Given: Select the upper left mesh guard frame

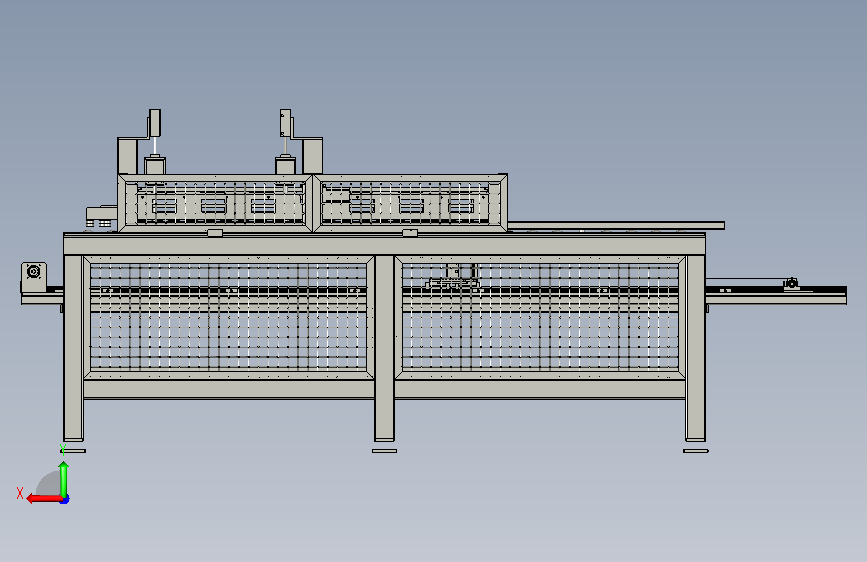Looking at the screenshot, I should click(215, 203).
